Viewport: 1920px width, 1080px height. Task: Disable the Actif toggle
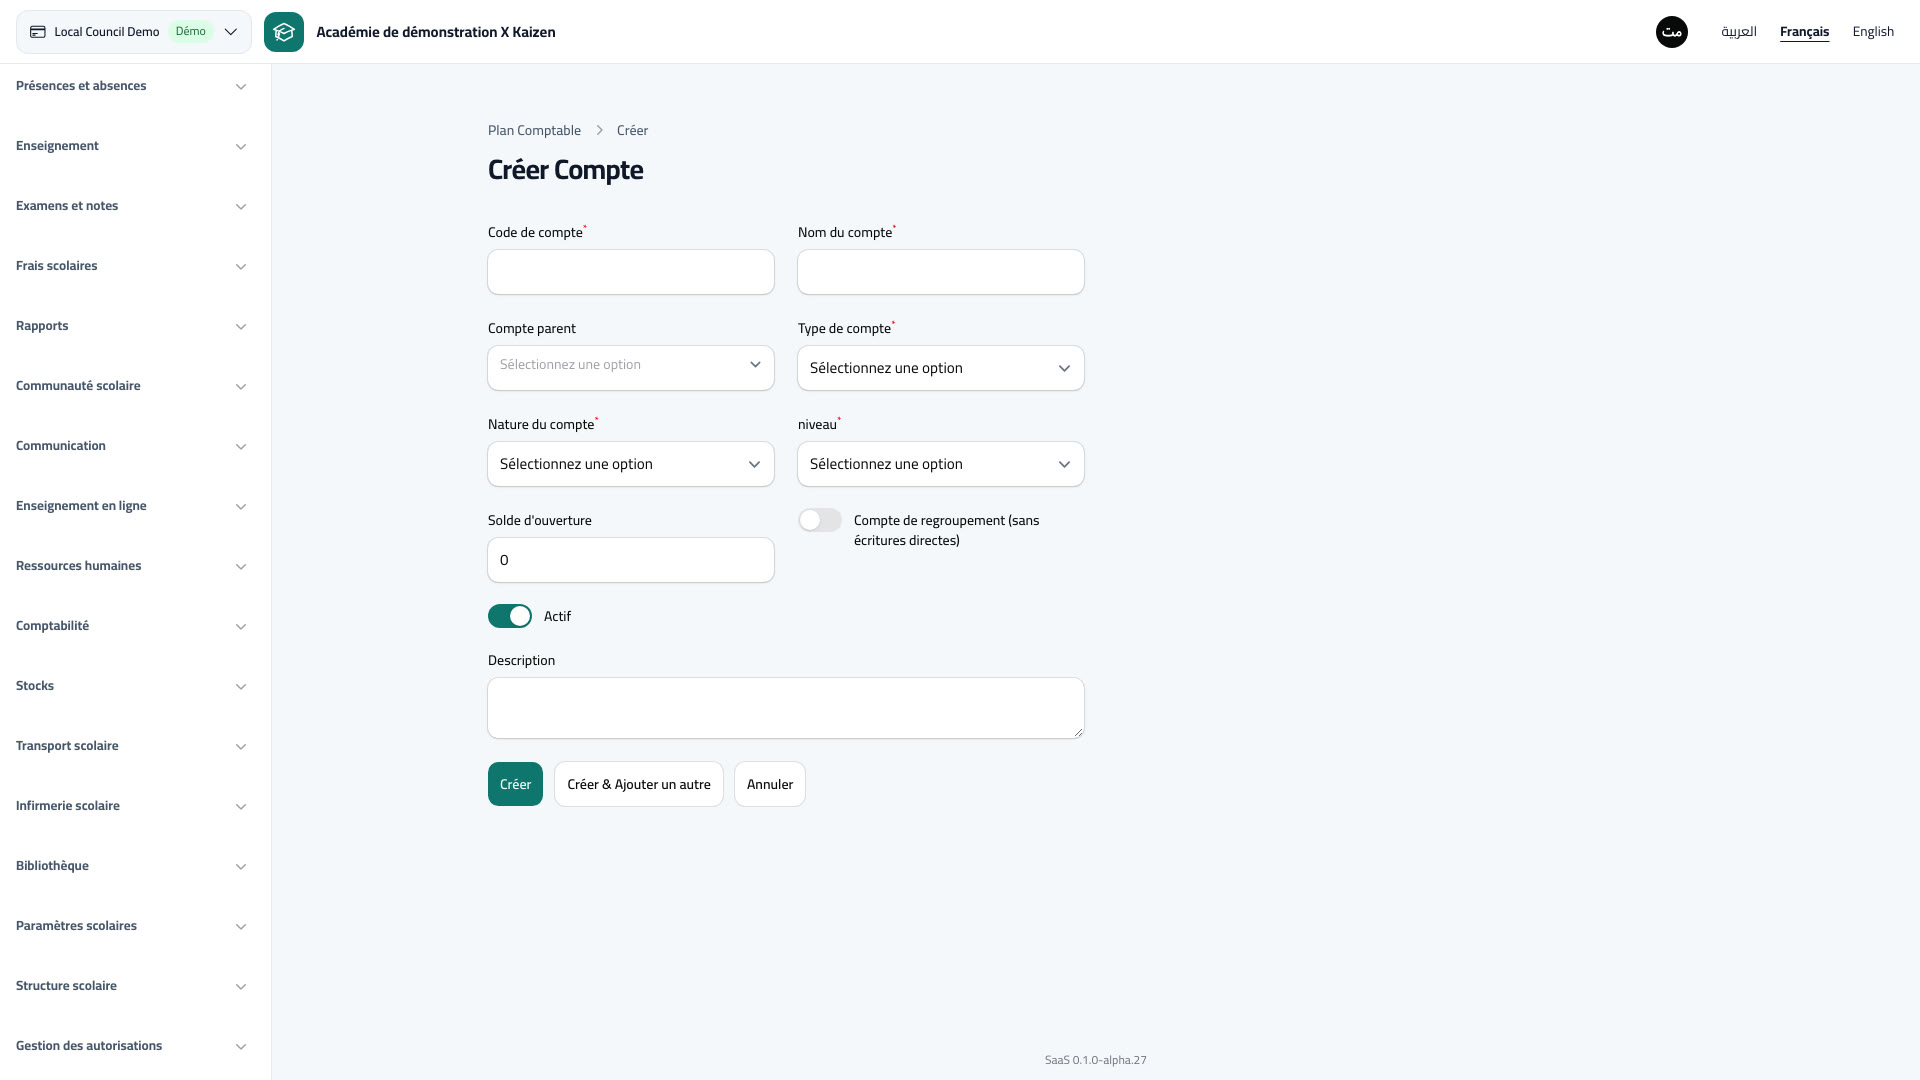click(x=510, y=616)
